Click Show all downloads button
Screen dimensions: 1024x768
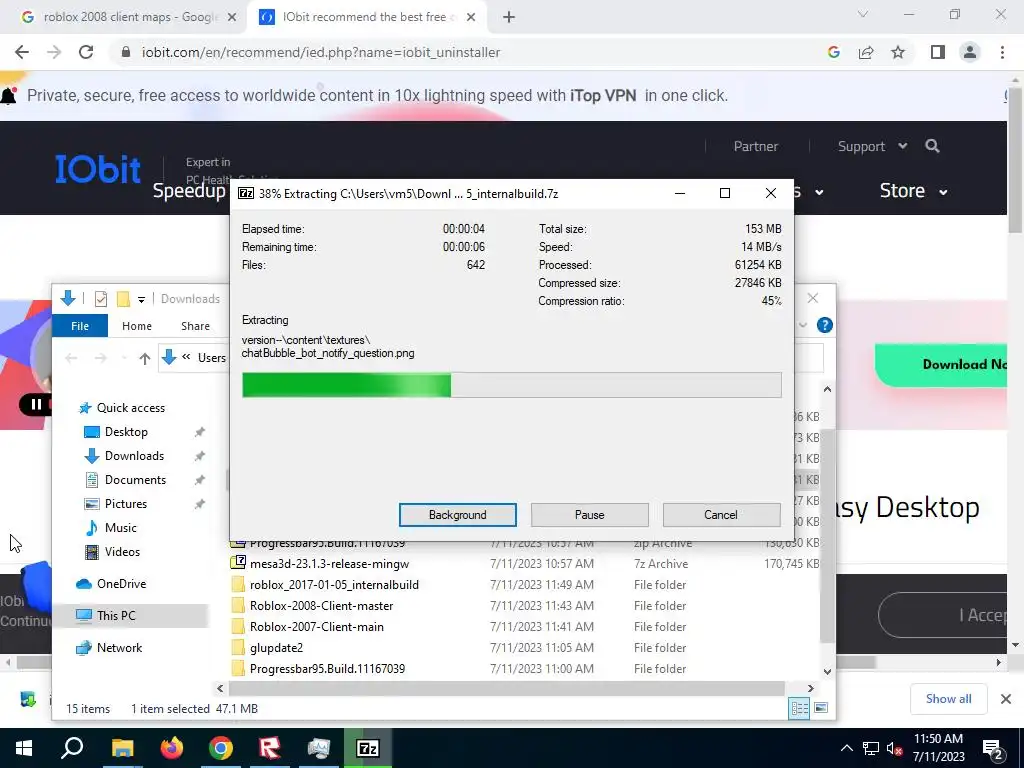coord(948,699)
